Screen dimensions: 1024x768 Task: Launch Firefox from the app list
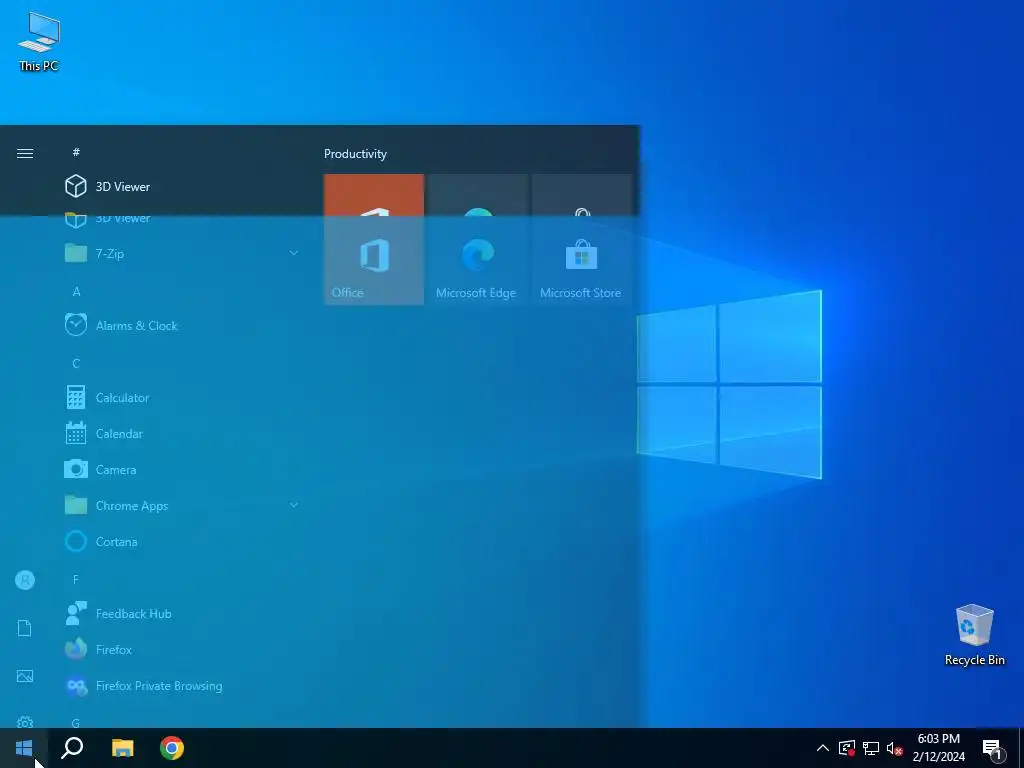[182, 650]
